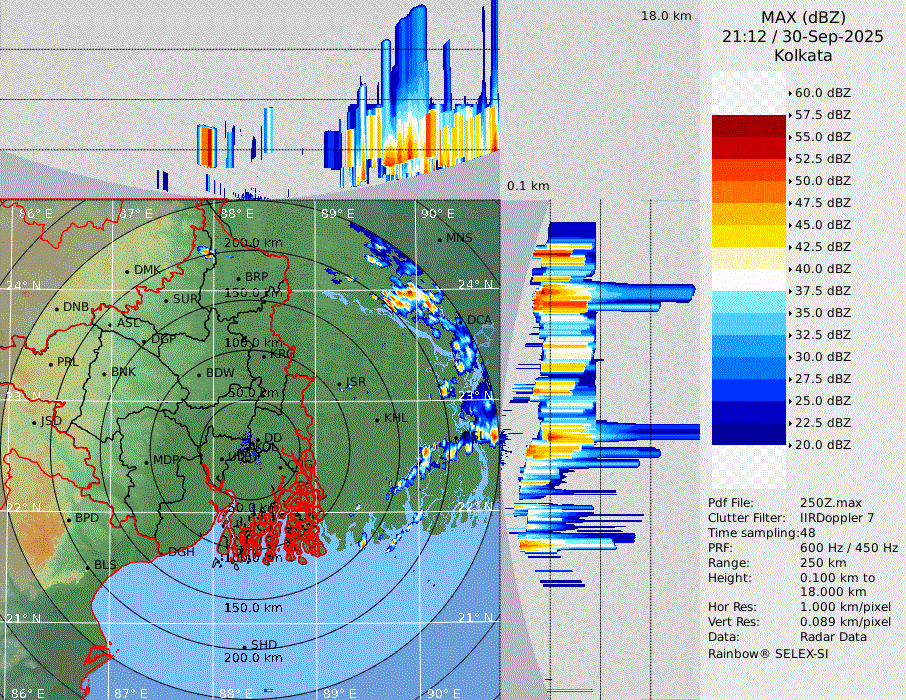Select the PRL station marker

pyautogui.click(x=50, y=363)
